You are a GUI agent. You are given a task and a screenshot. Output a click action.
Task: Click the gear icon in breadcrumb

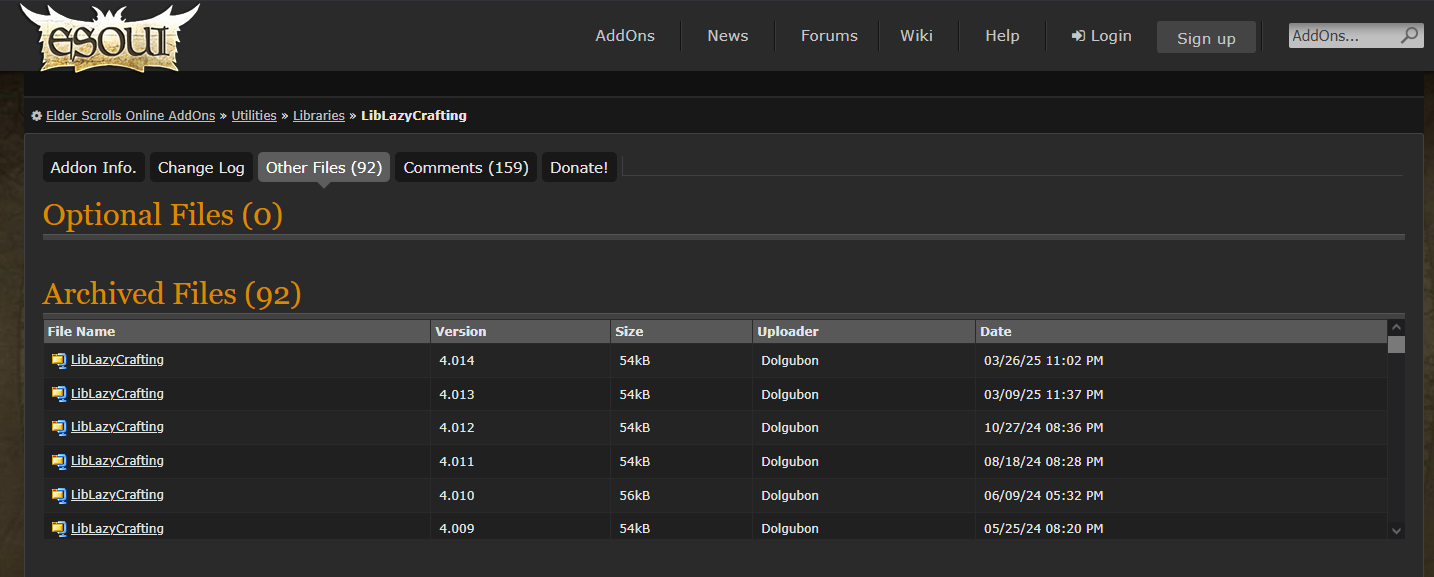pos(37,116)
